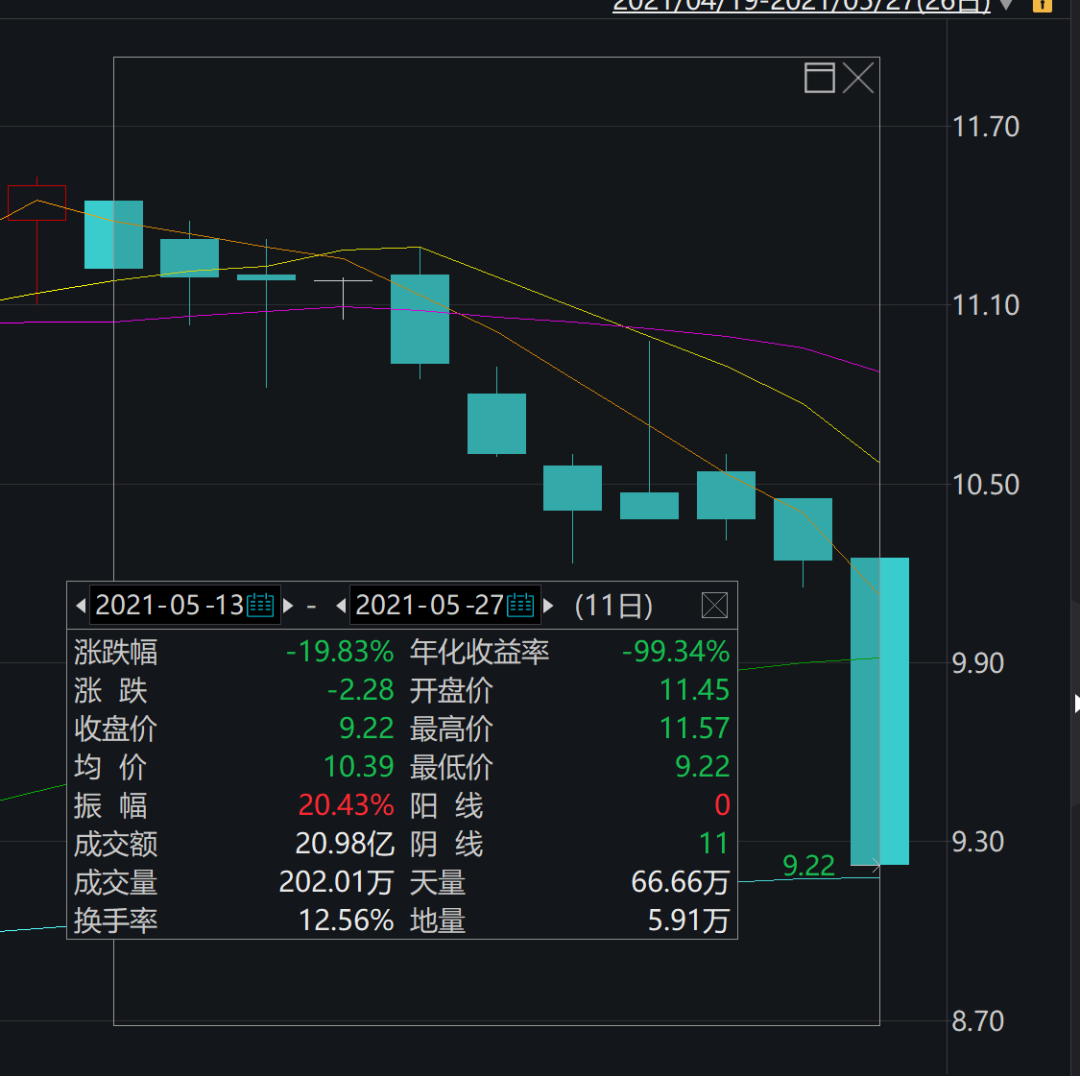The width and height of the screenshot is (1080, 1076).
Task: Select the 年化收益率 value -99.34%
Action: (x=676, y=652)
